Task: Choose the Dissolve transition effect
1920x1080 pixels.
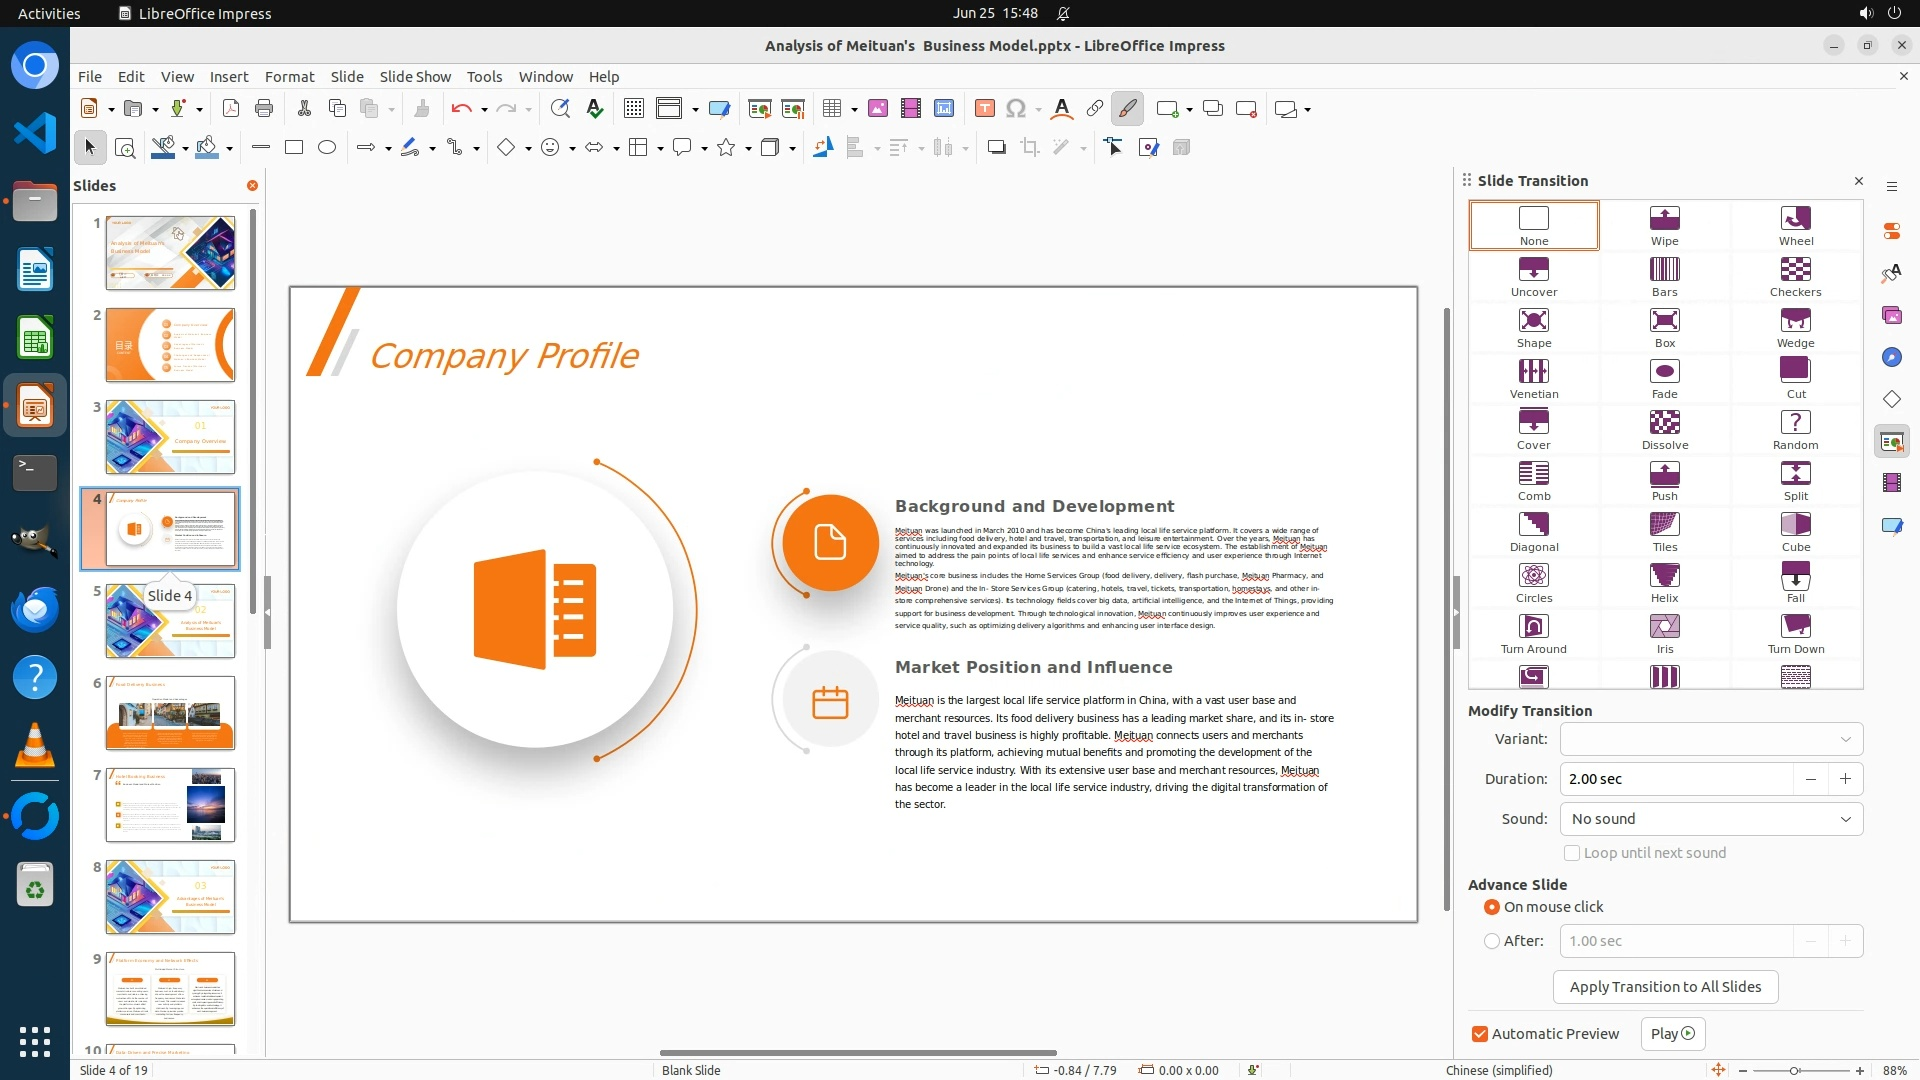Action: click(x=1664, y=423)
